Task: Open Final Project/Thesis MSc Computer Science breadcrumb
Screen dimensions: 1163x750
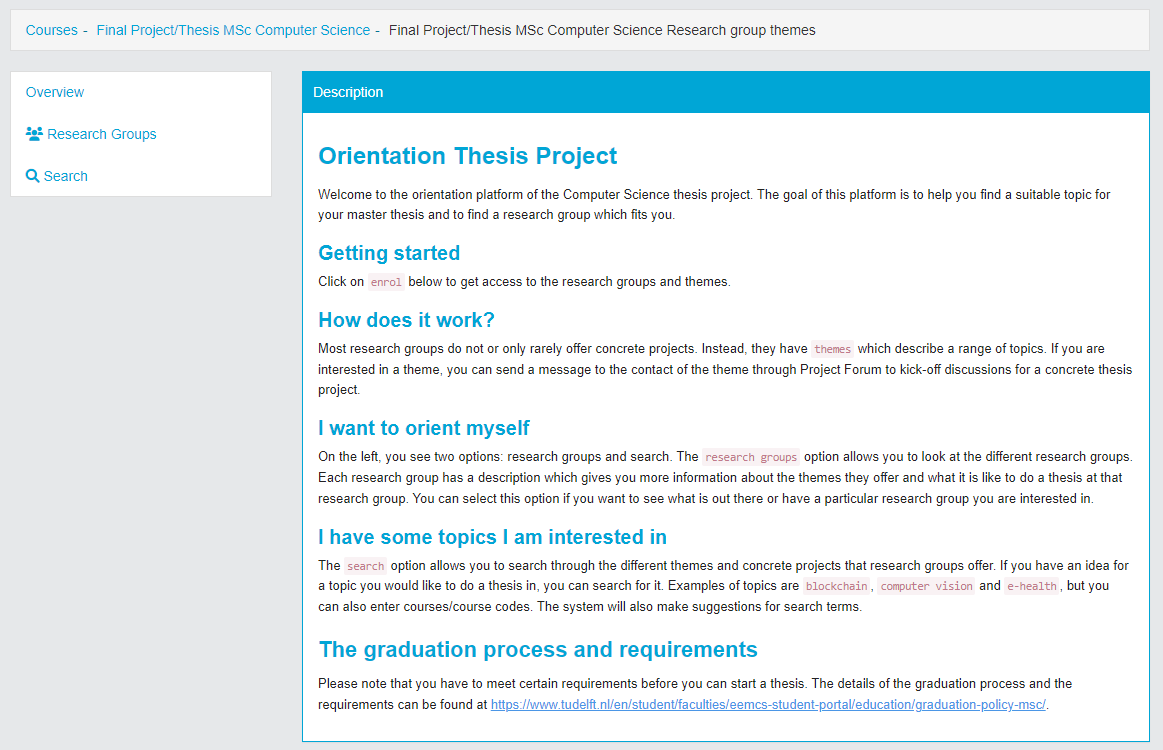Action: (233, 30)
